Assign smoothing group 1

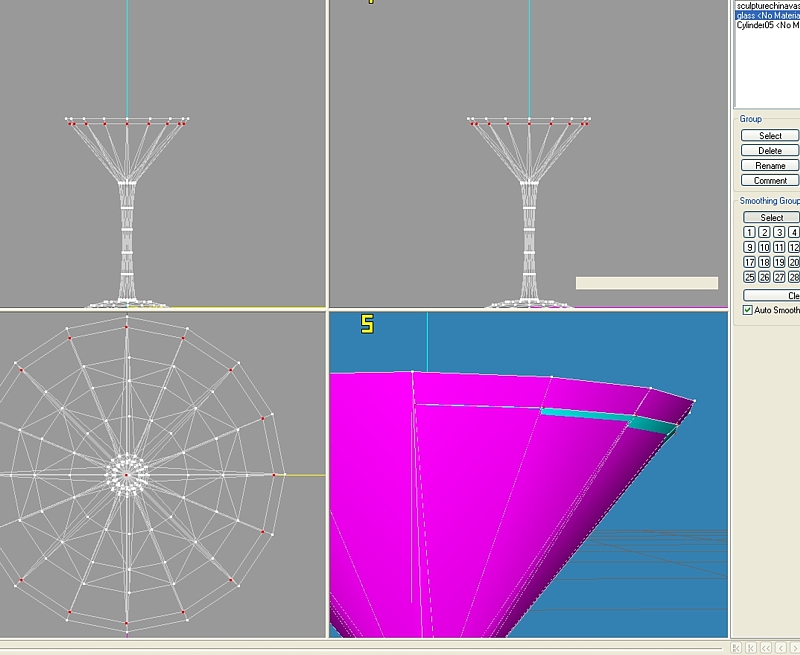coord(750,232)
